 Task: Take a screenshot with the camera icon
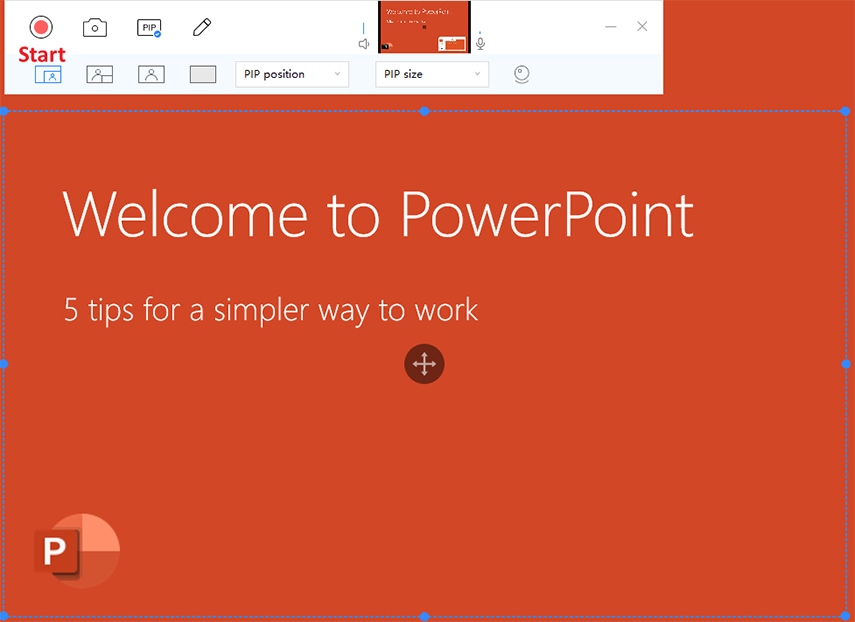click(95, 28)
